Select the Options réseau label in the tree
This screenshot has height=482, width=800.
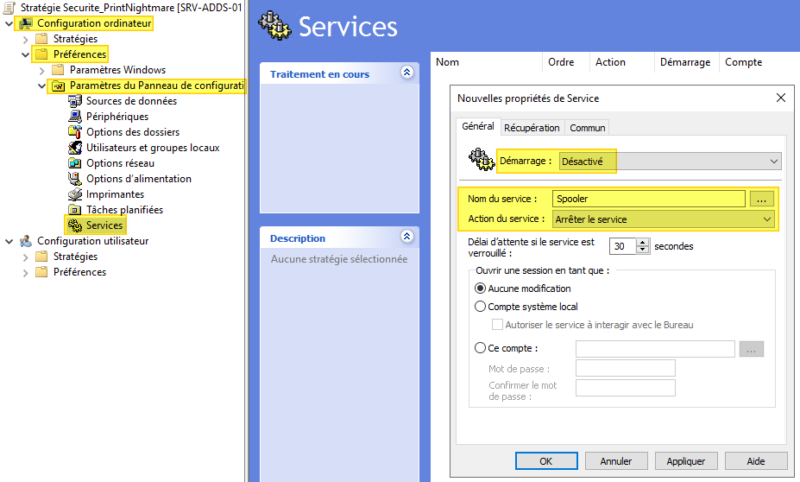(x=120, y=163)
